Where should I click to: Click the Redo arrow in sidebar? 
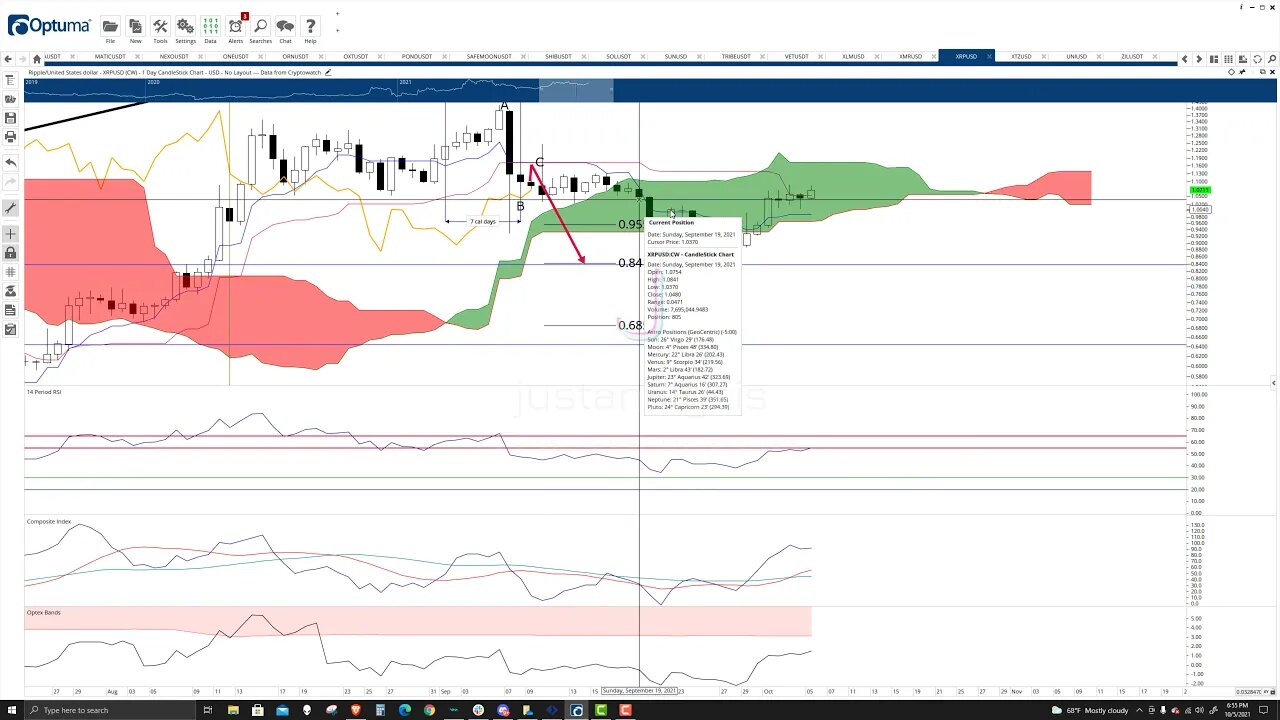pyautogui.click(x=10, y=183)
